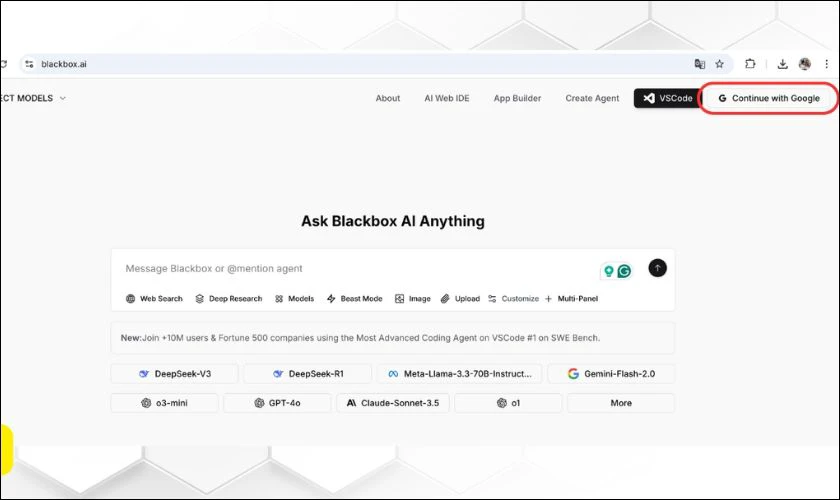This screenshot has width=840, height=500.
Task: Select DeepSeek-R1 model
Action: tap(308, 374)
